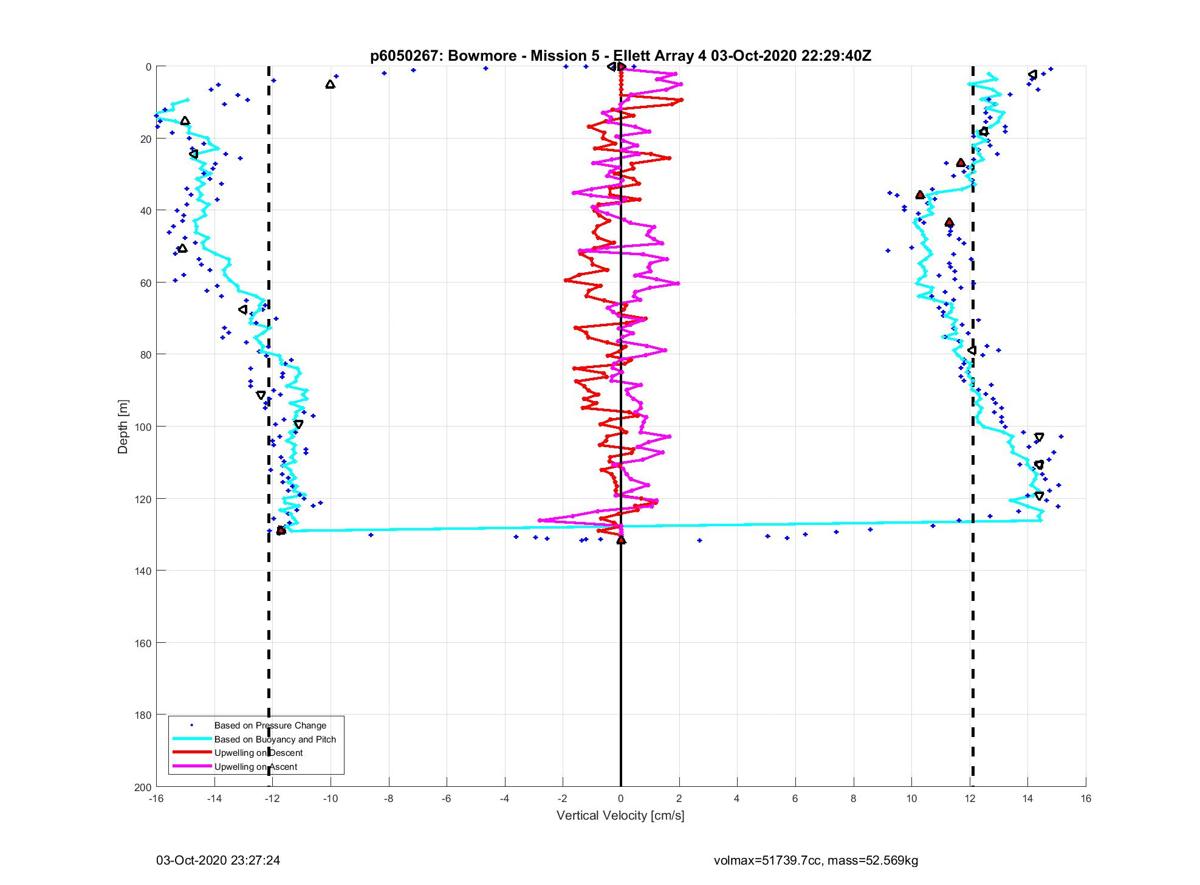Click the y-axis tick label '140'

[141, 571]
